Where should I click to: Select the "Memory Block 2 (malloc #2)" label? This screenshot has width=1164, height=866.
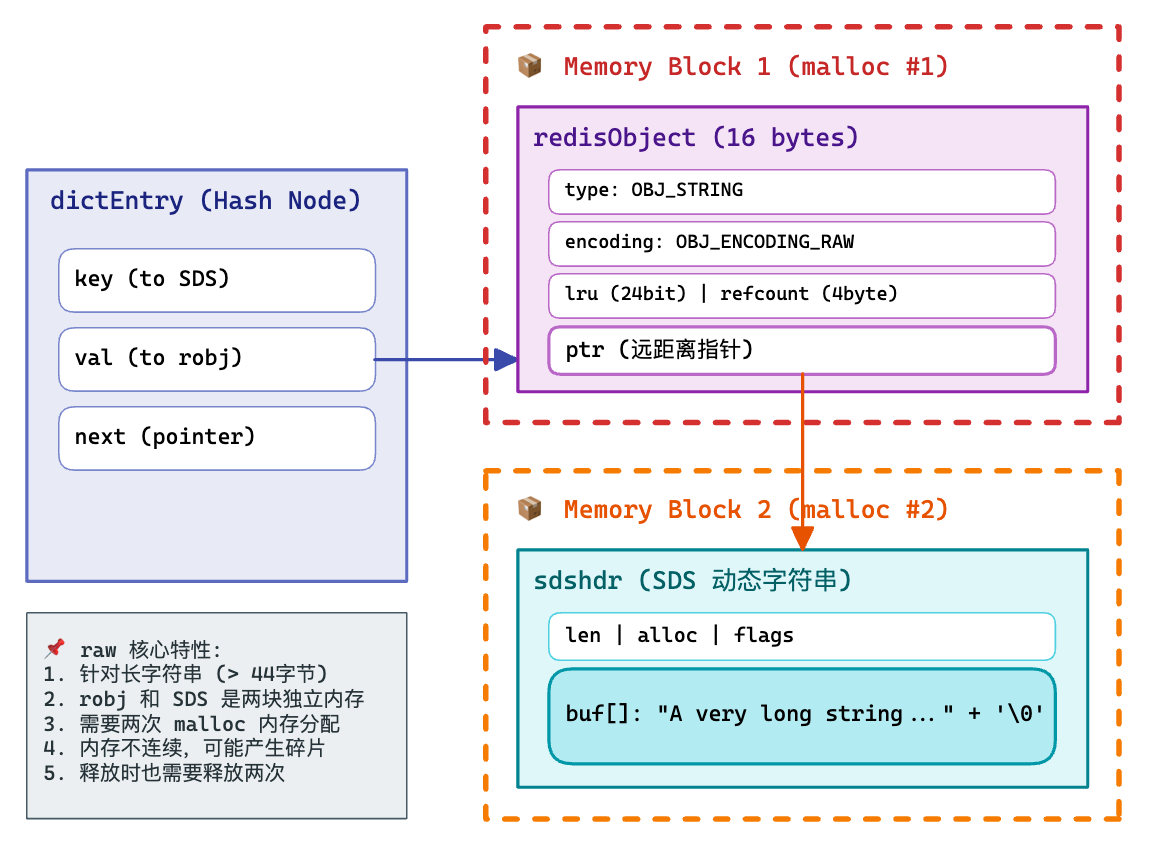755,510
